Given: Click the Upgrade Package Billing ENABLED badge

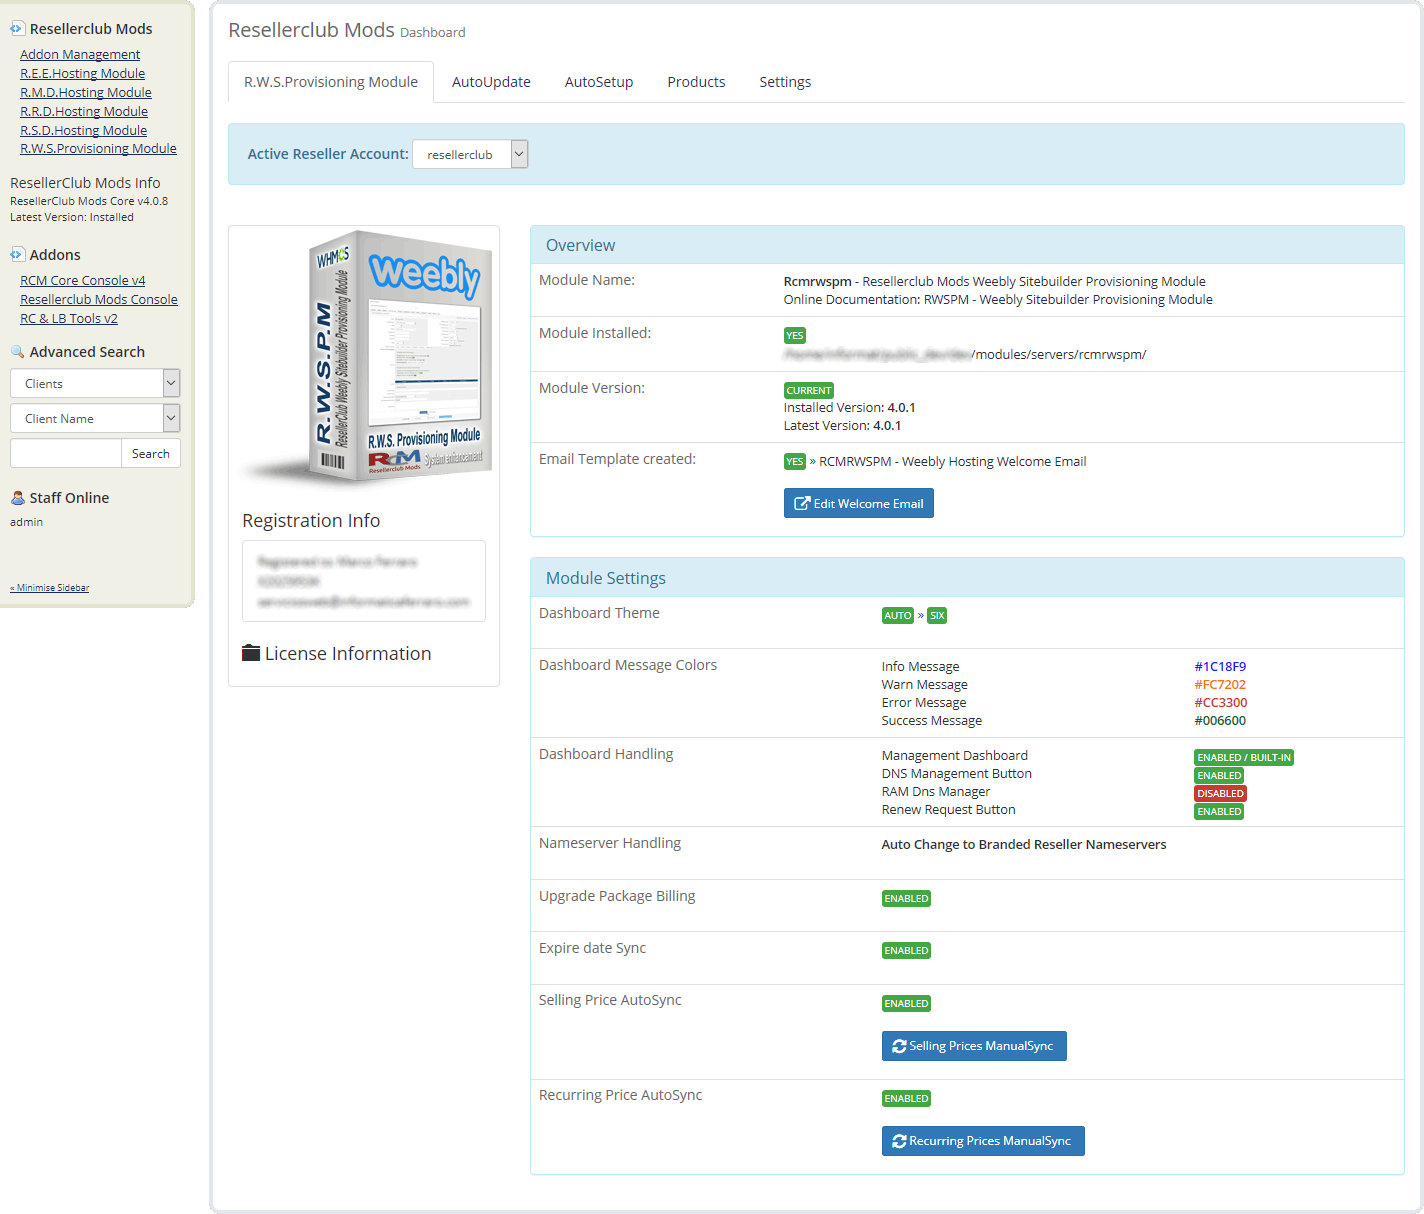Looking at the screenshot, I should [906, 899].
